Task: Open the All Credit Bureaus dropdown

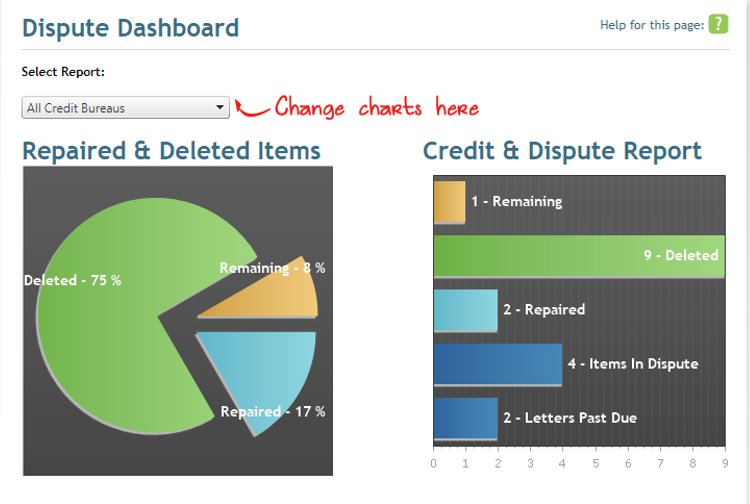Action: pos(126,108)
